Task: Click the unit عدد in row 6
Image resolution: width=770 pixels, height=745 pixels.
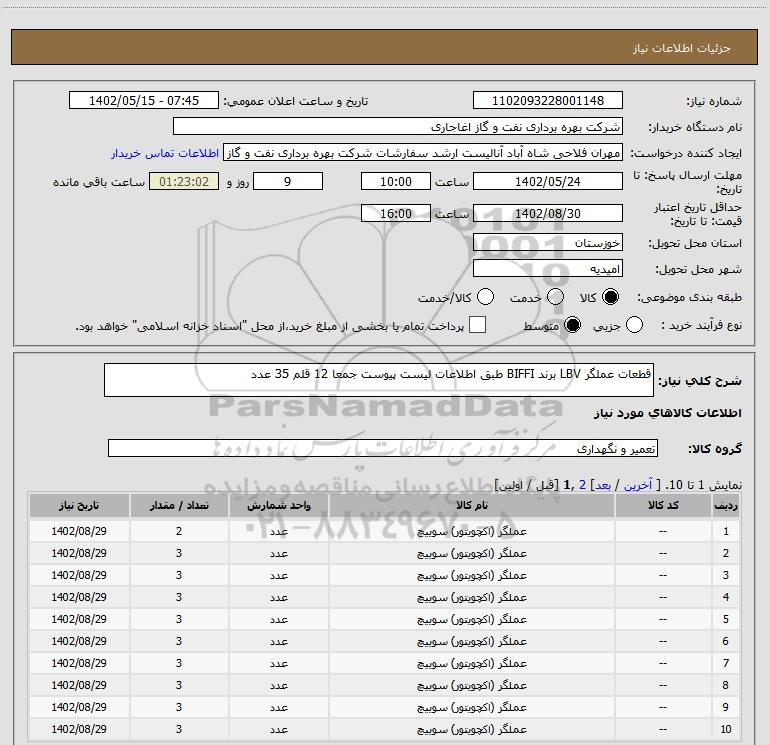Action: (x=278, y=641)
